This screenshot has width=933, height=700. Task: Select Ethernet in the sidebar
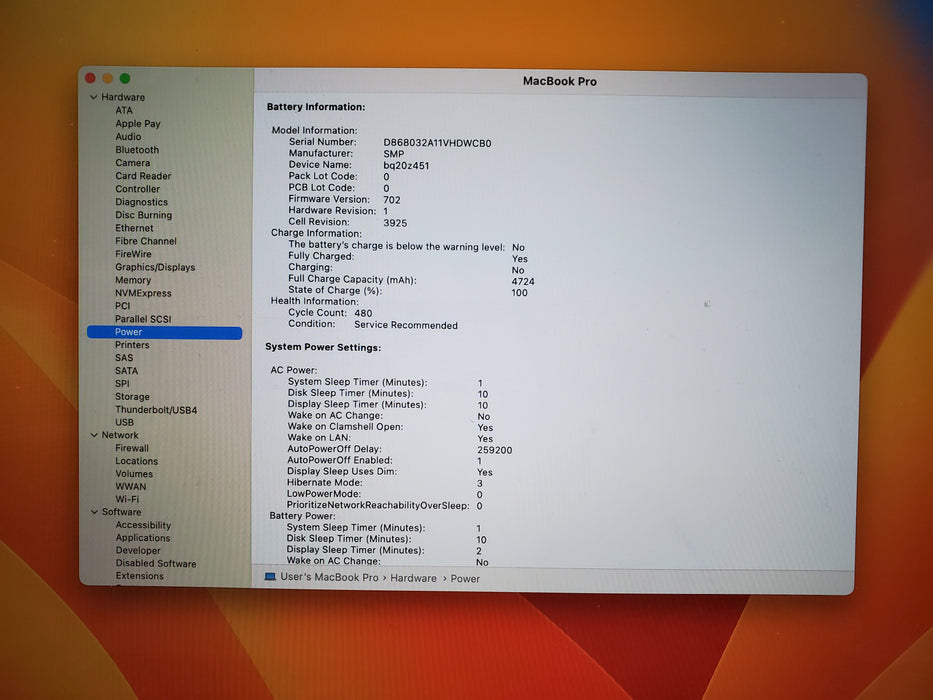tap(134, 228)
